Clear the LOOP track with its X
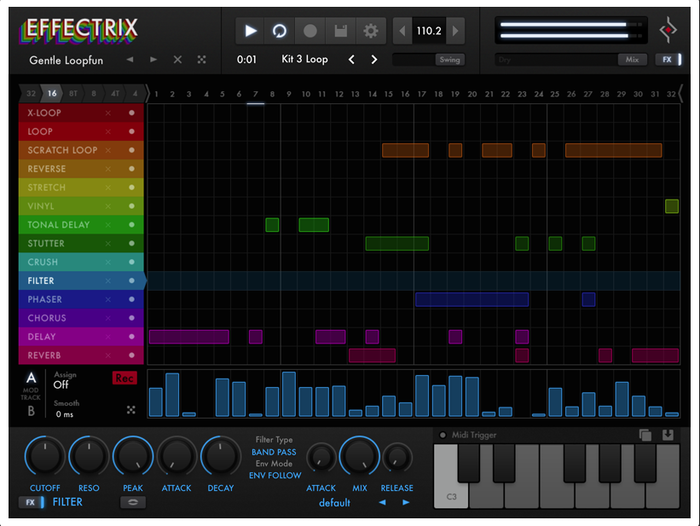700x526 pixels. (x=108, y=132)
